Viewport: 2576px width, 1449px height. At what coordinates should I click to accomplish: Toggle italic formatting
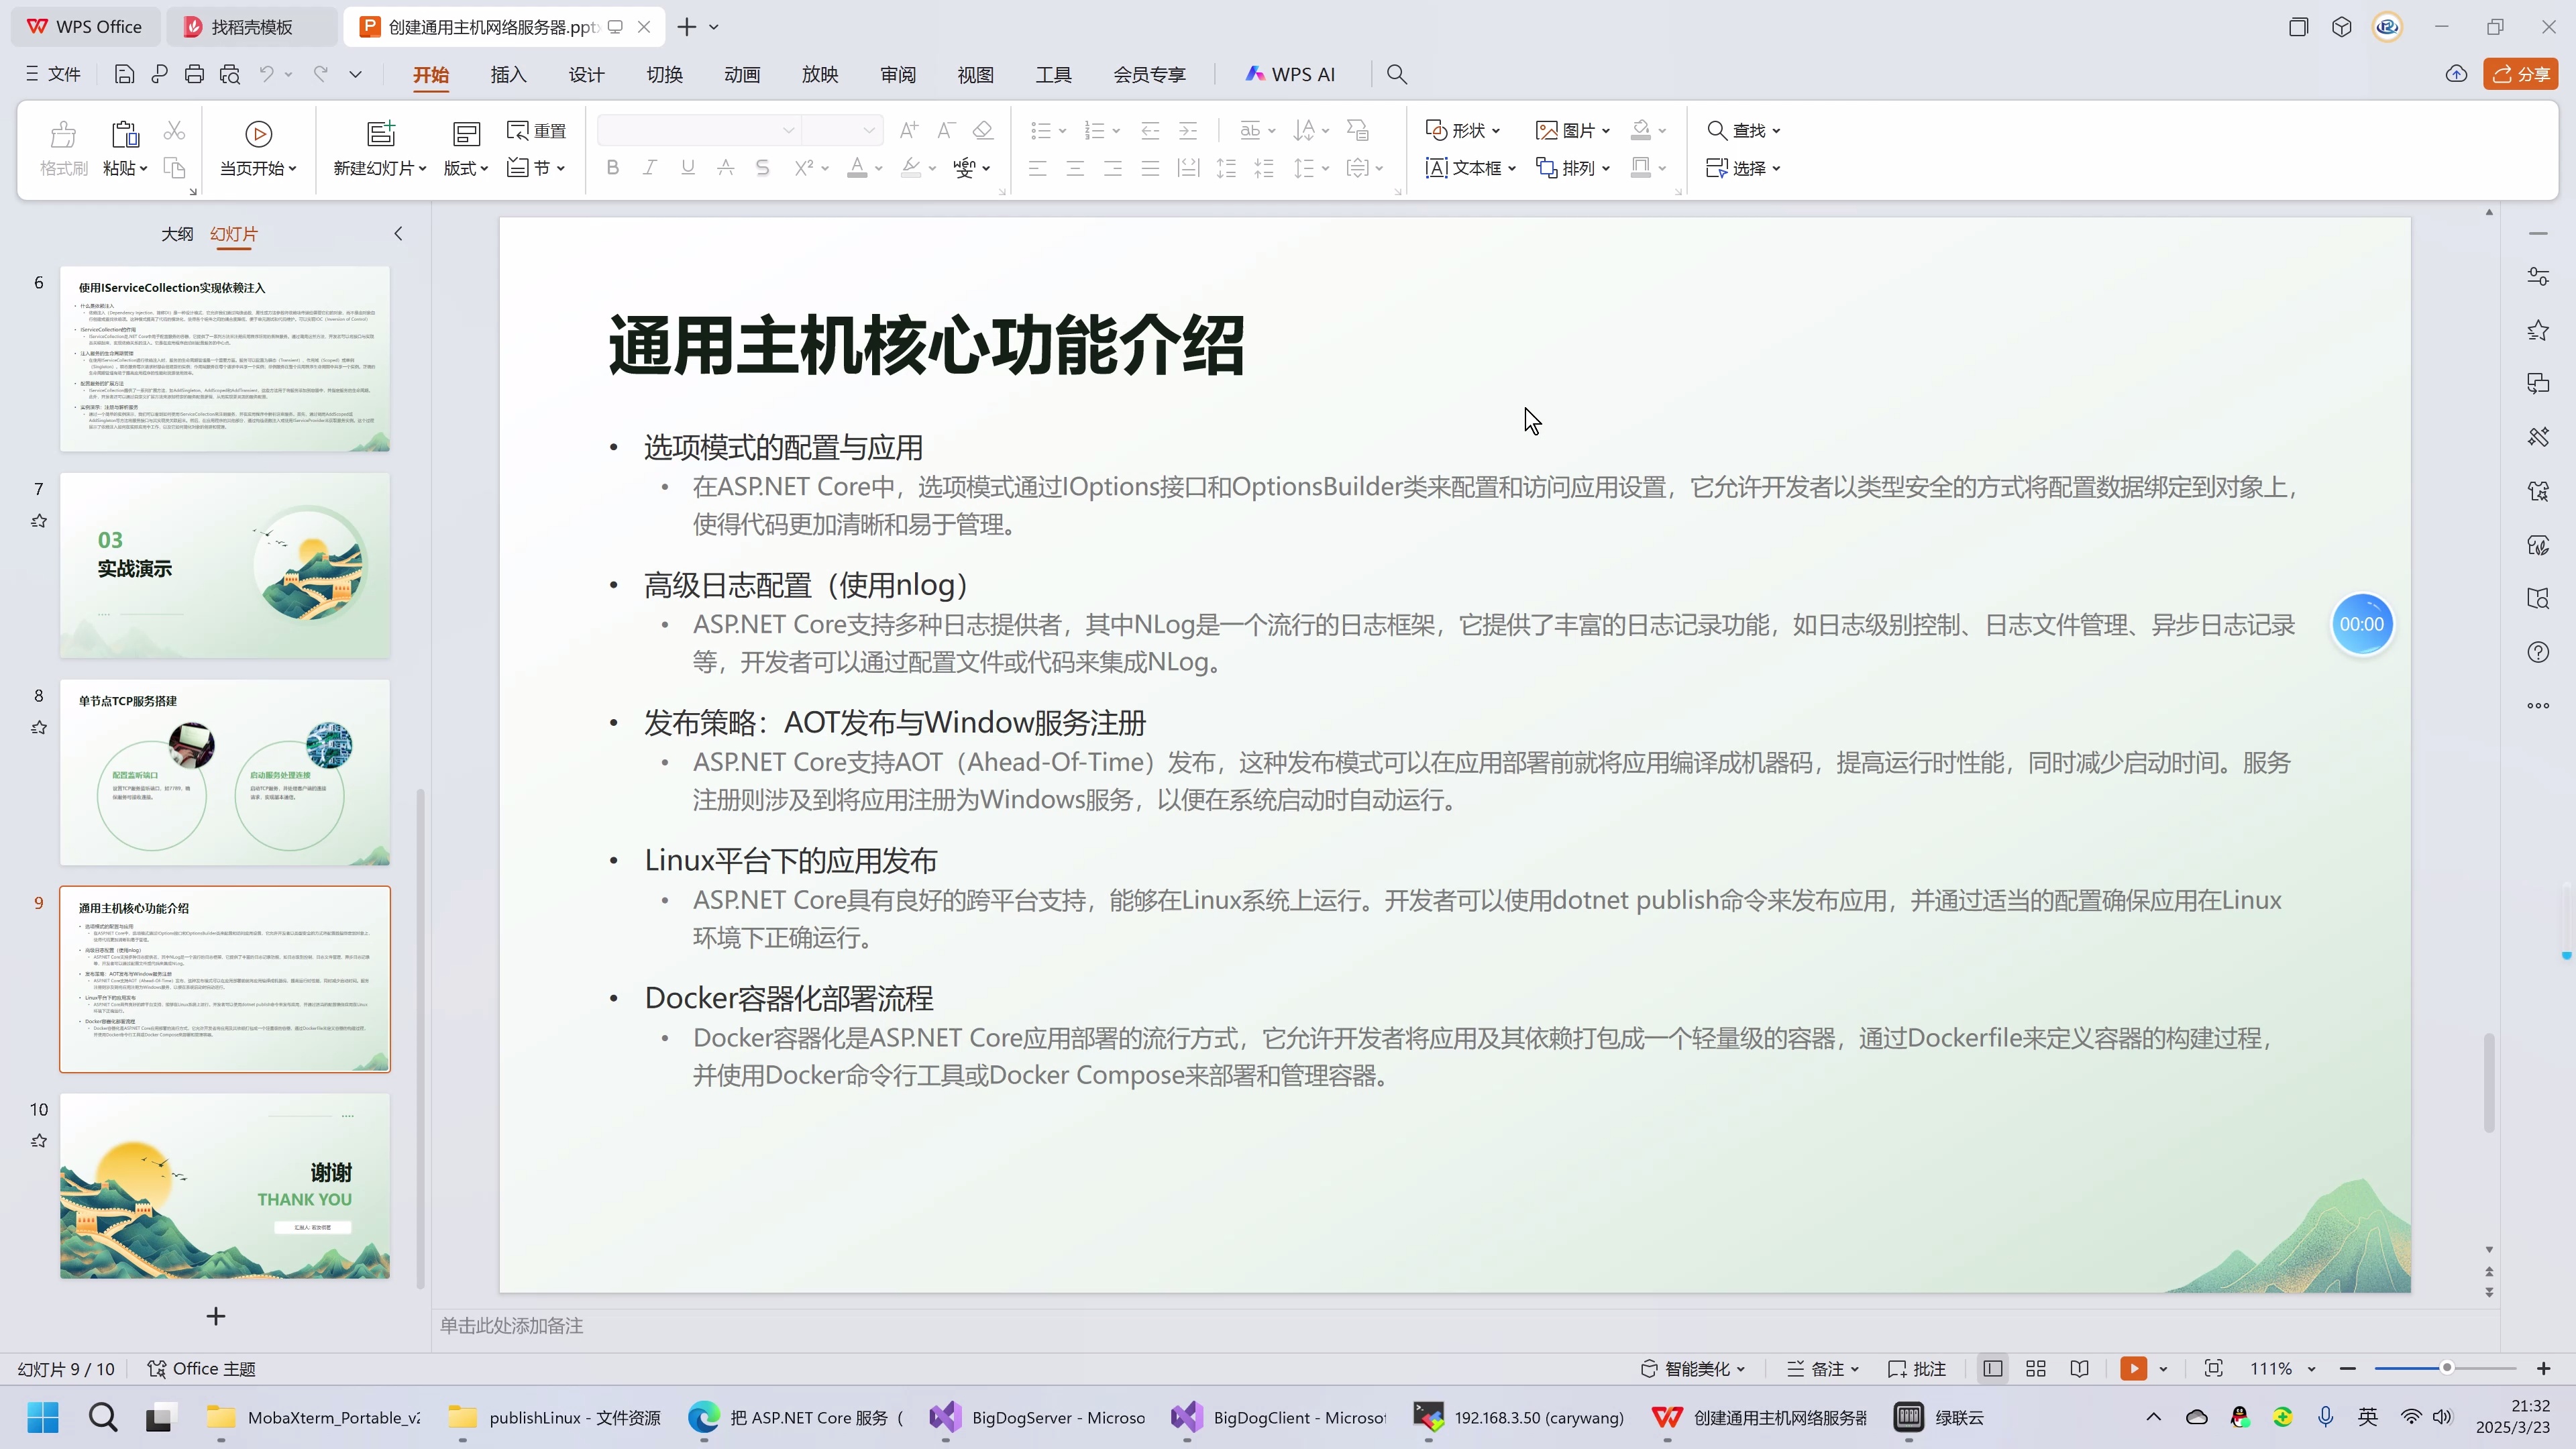(x=650, y=168)
